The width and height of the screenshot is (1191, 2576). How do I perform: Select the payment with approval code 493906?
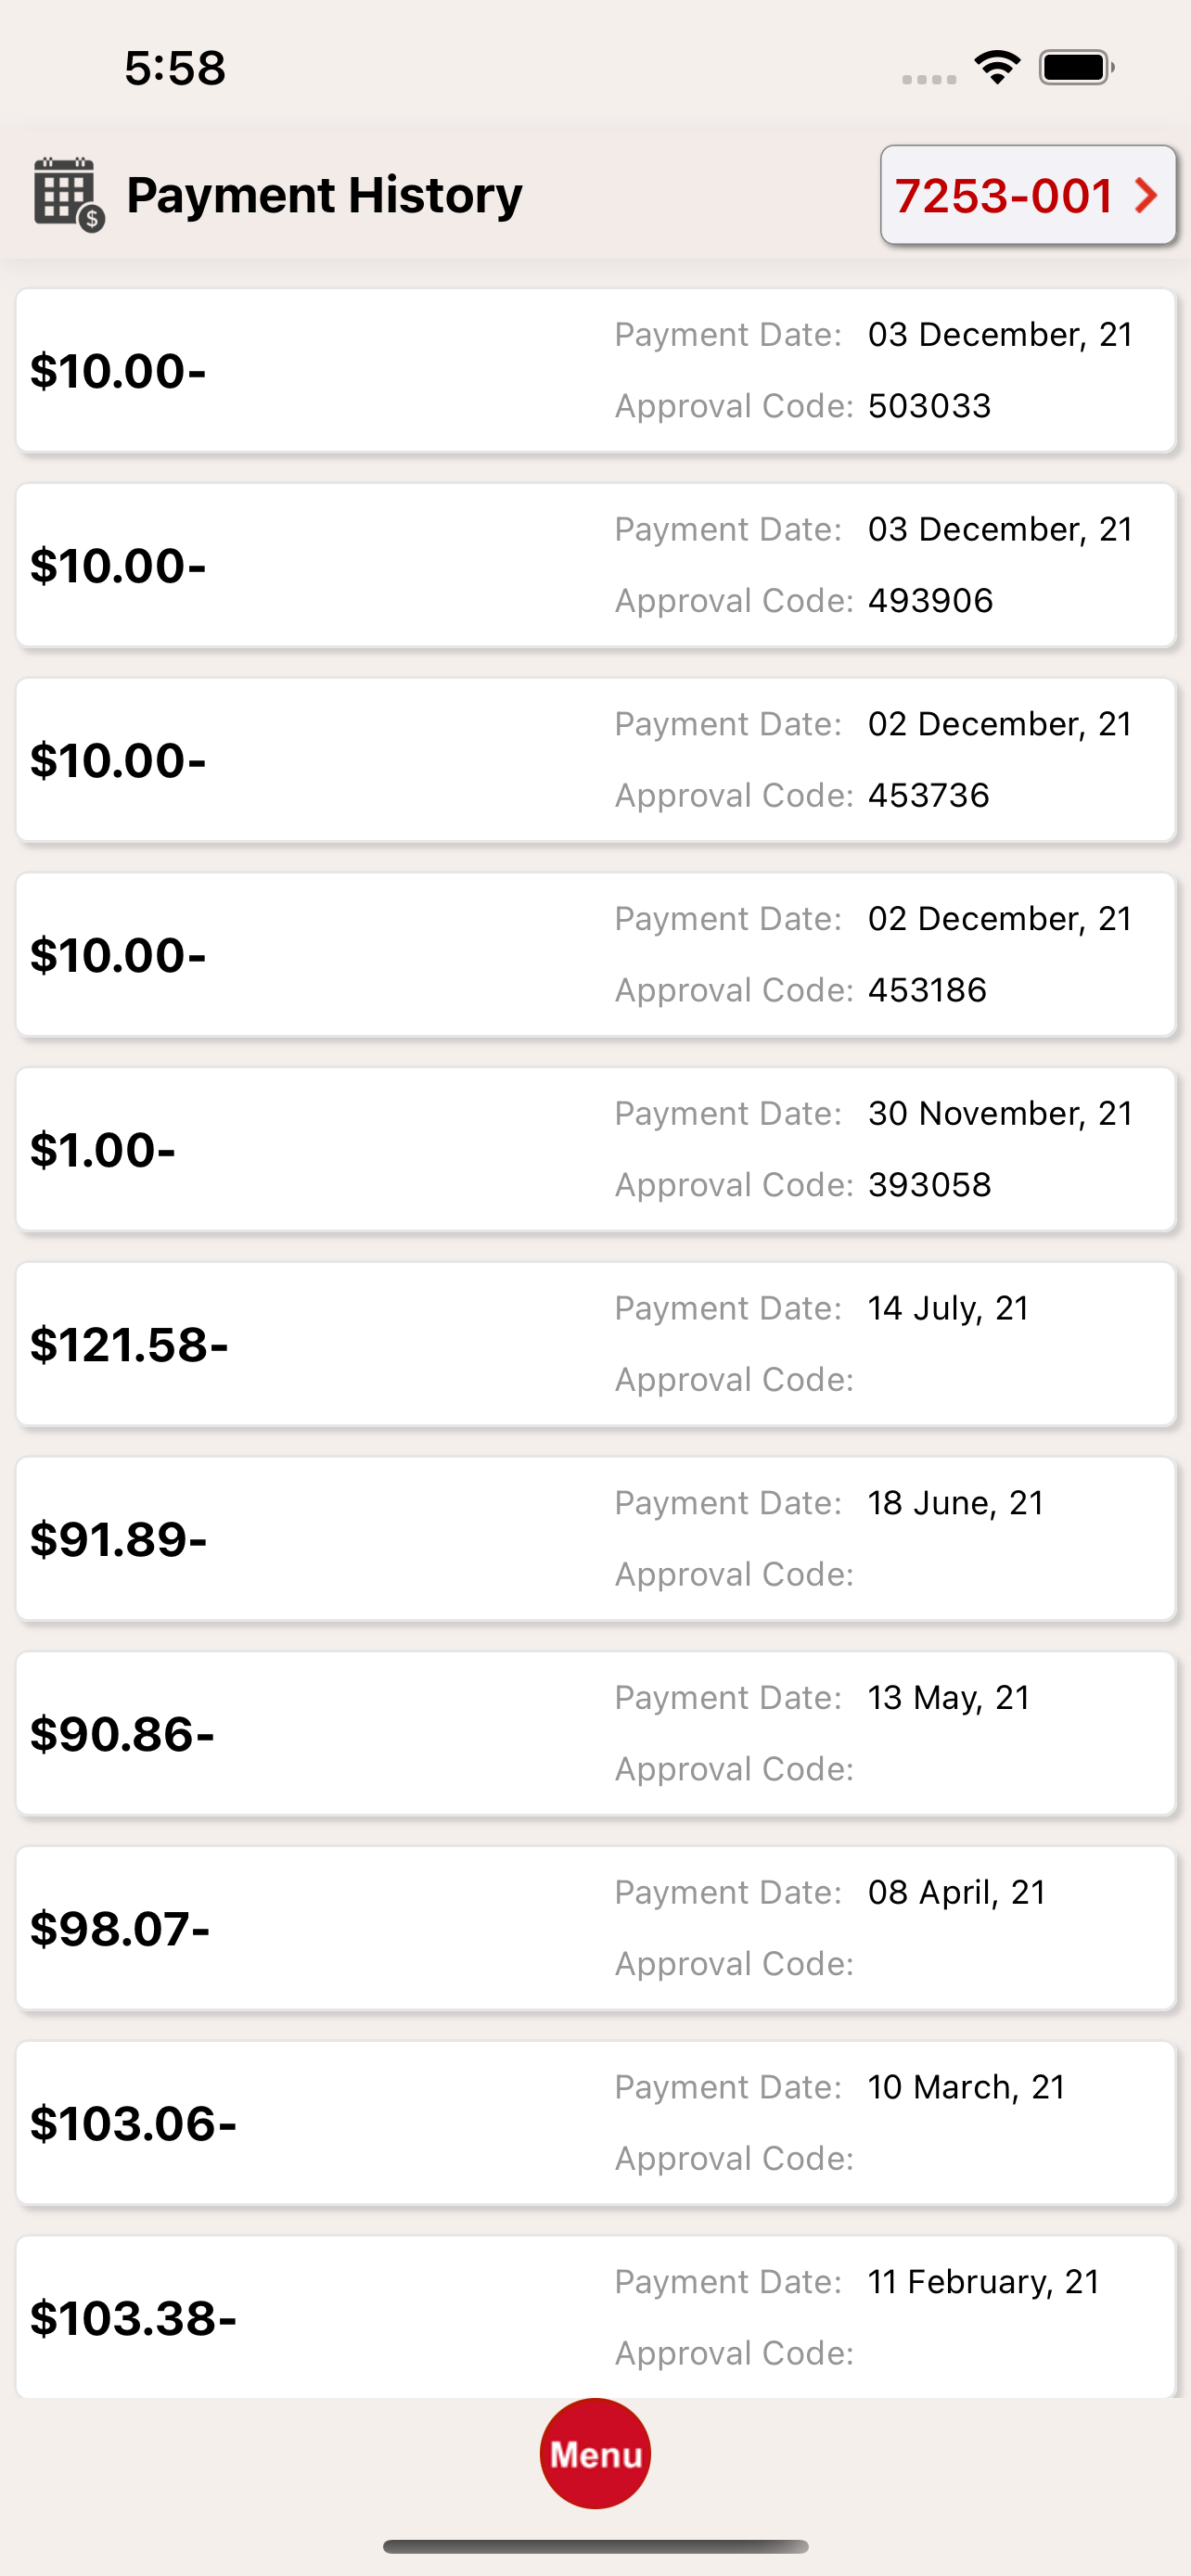(x=595, y=565)
